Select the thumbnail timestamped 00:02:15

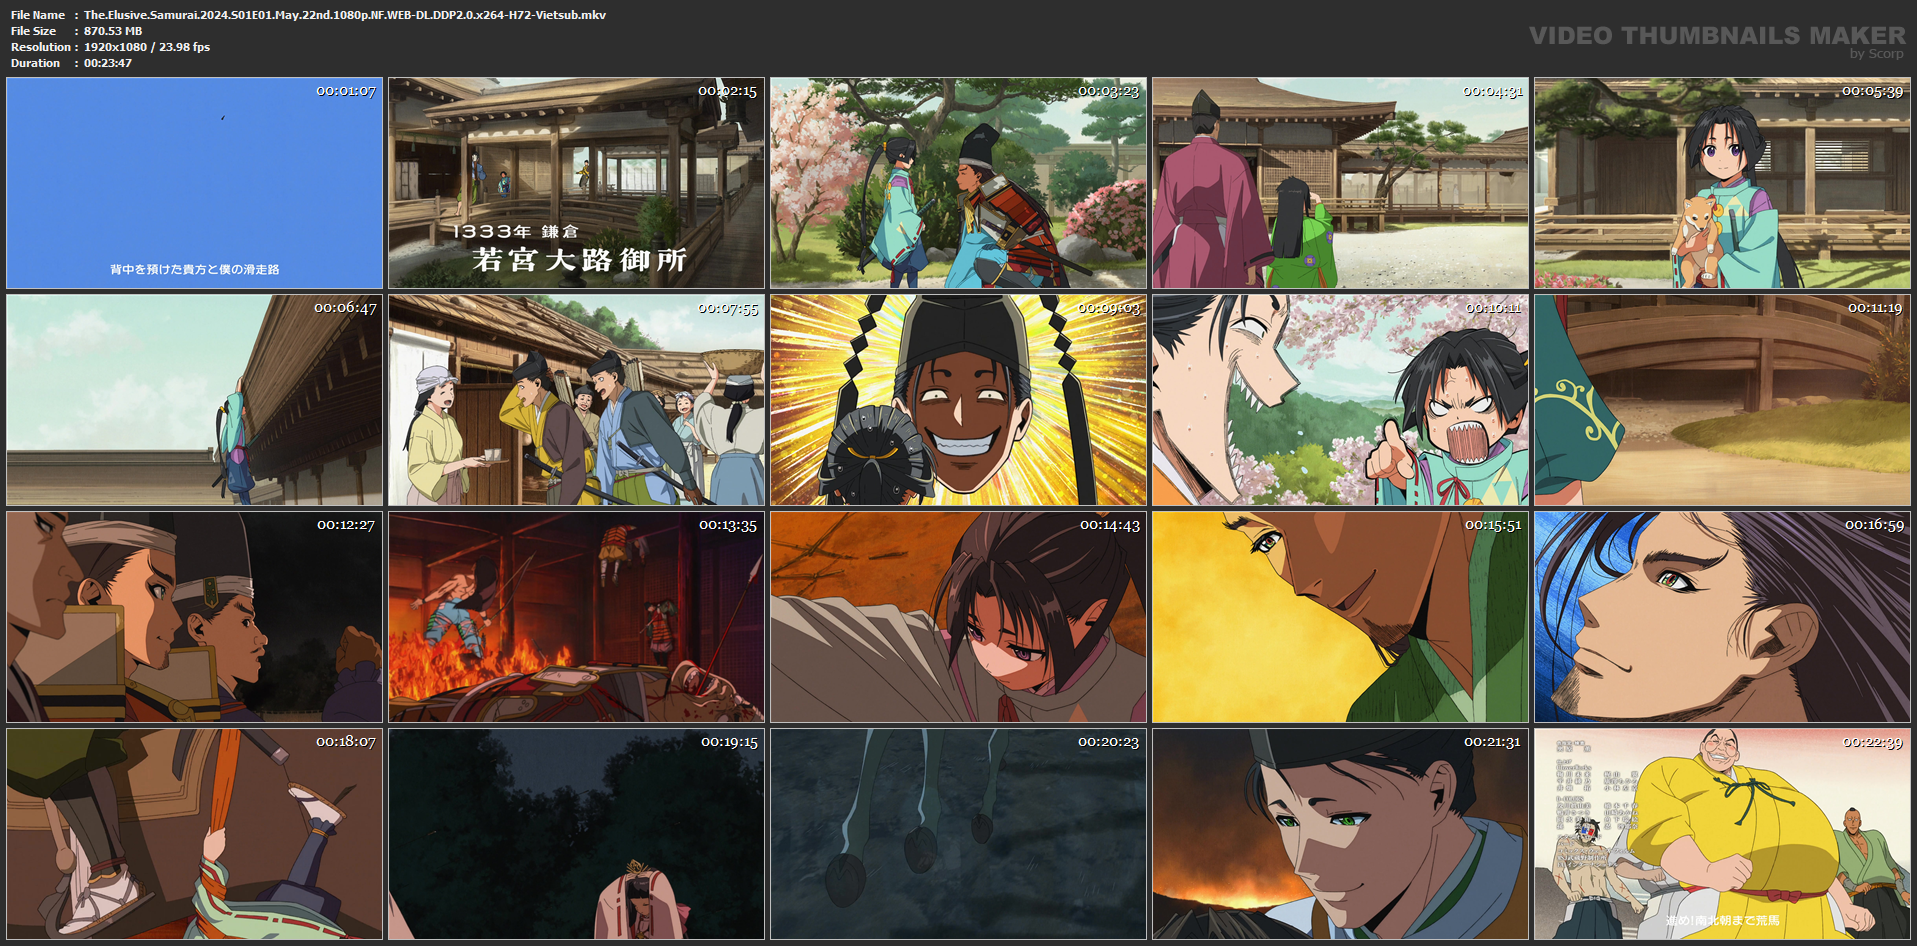click(x=577, y=184)
